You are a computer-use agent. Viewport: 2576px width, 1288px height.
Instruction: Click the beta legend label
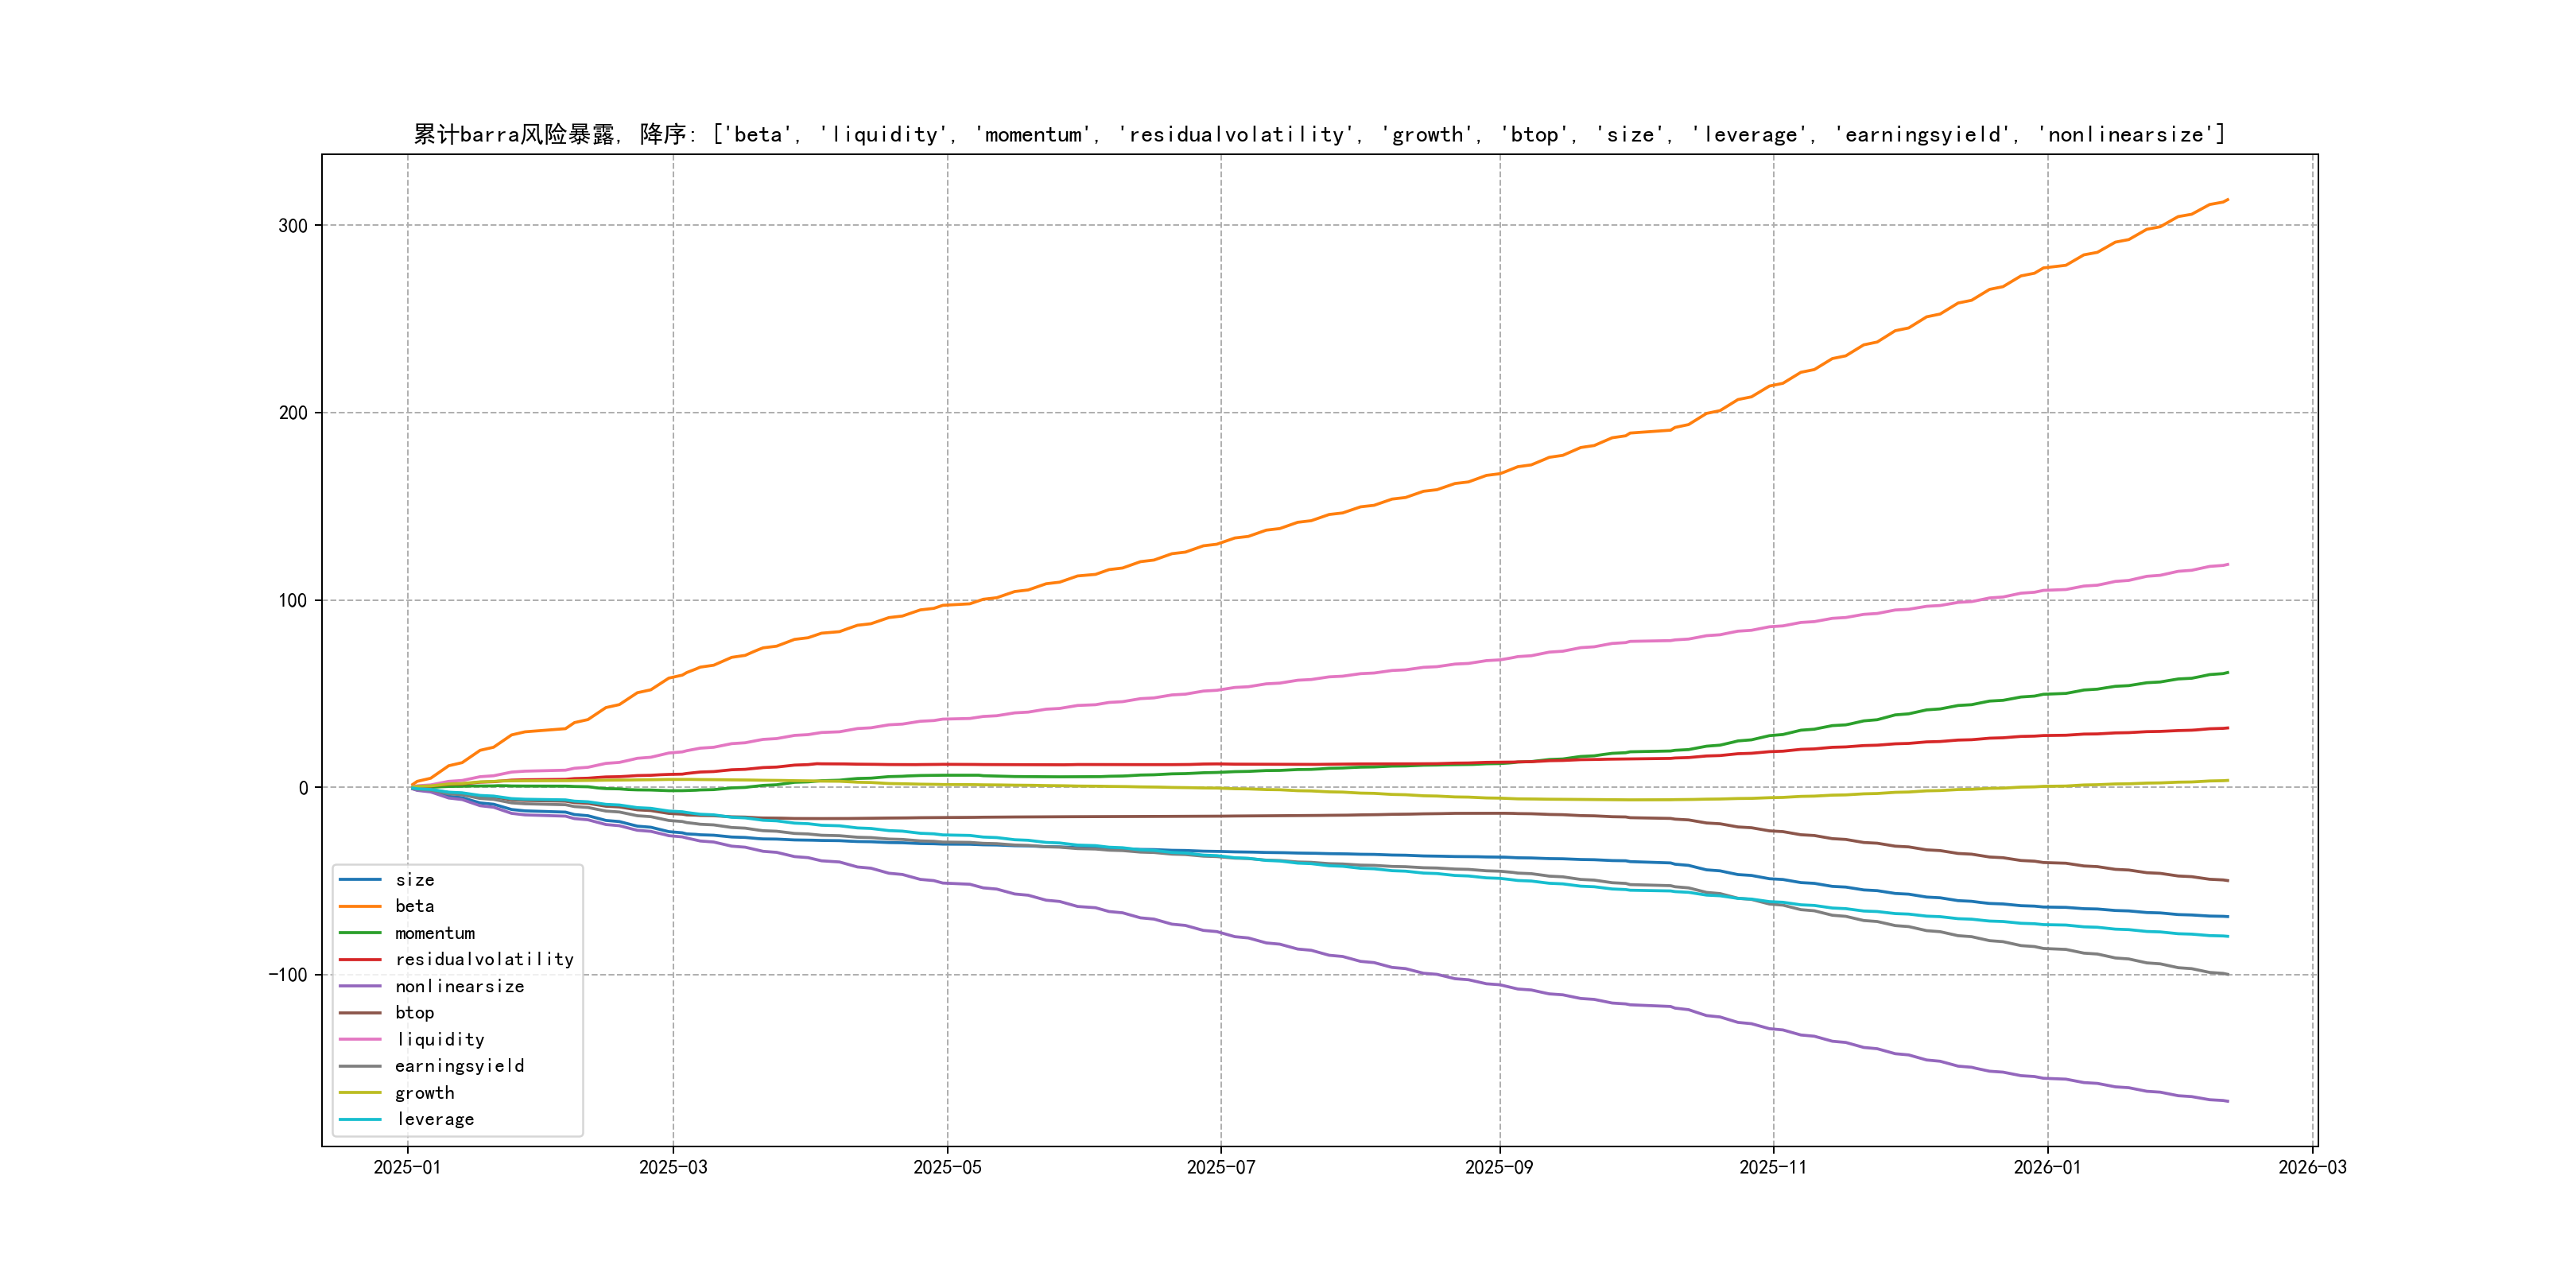(414, 906)
